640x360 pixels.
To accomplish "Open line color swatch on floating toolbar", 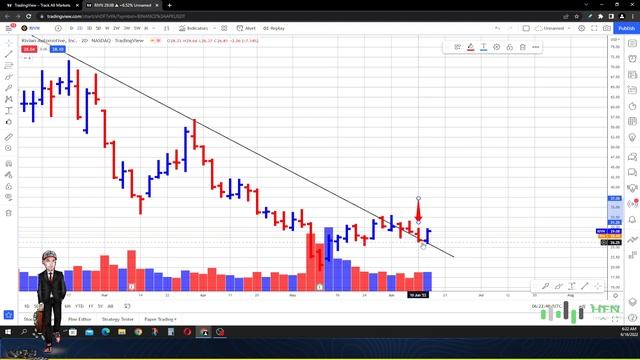I will pos(471,47).
